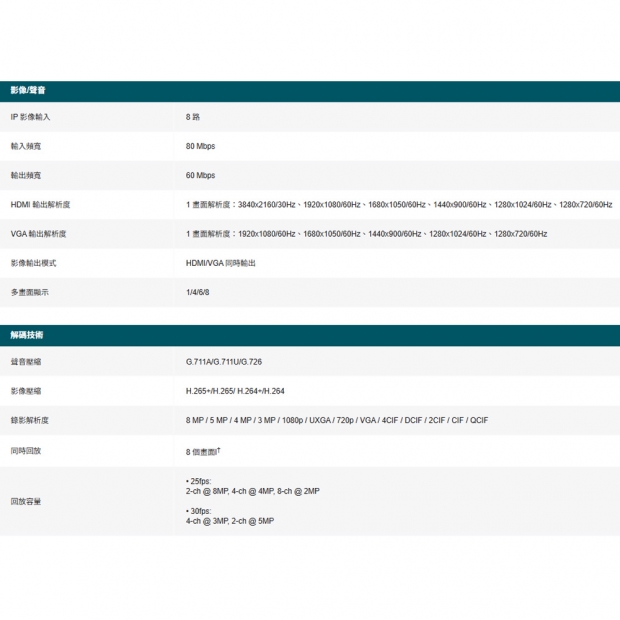Click the IP 影像輸入 label
This screenshot has height=620, width=620.
point(30,117)
